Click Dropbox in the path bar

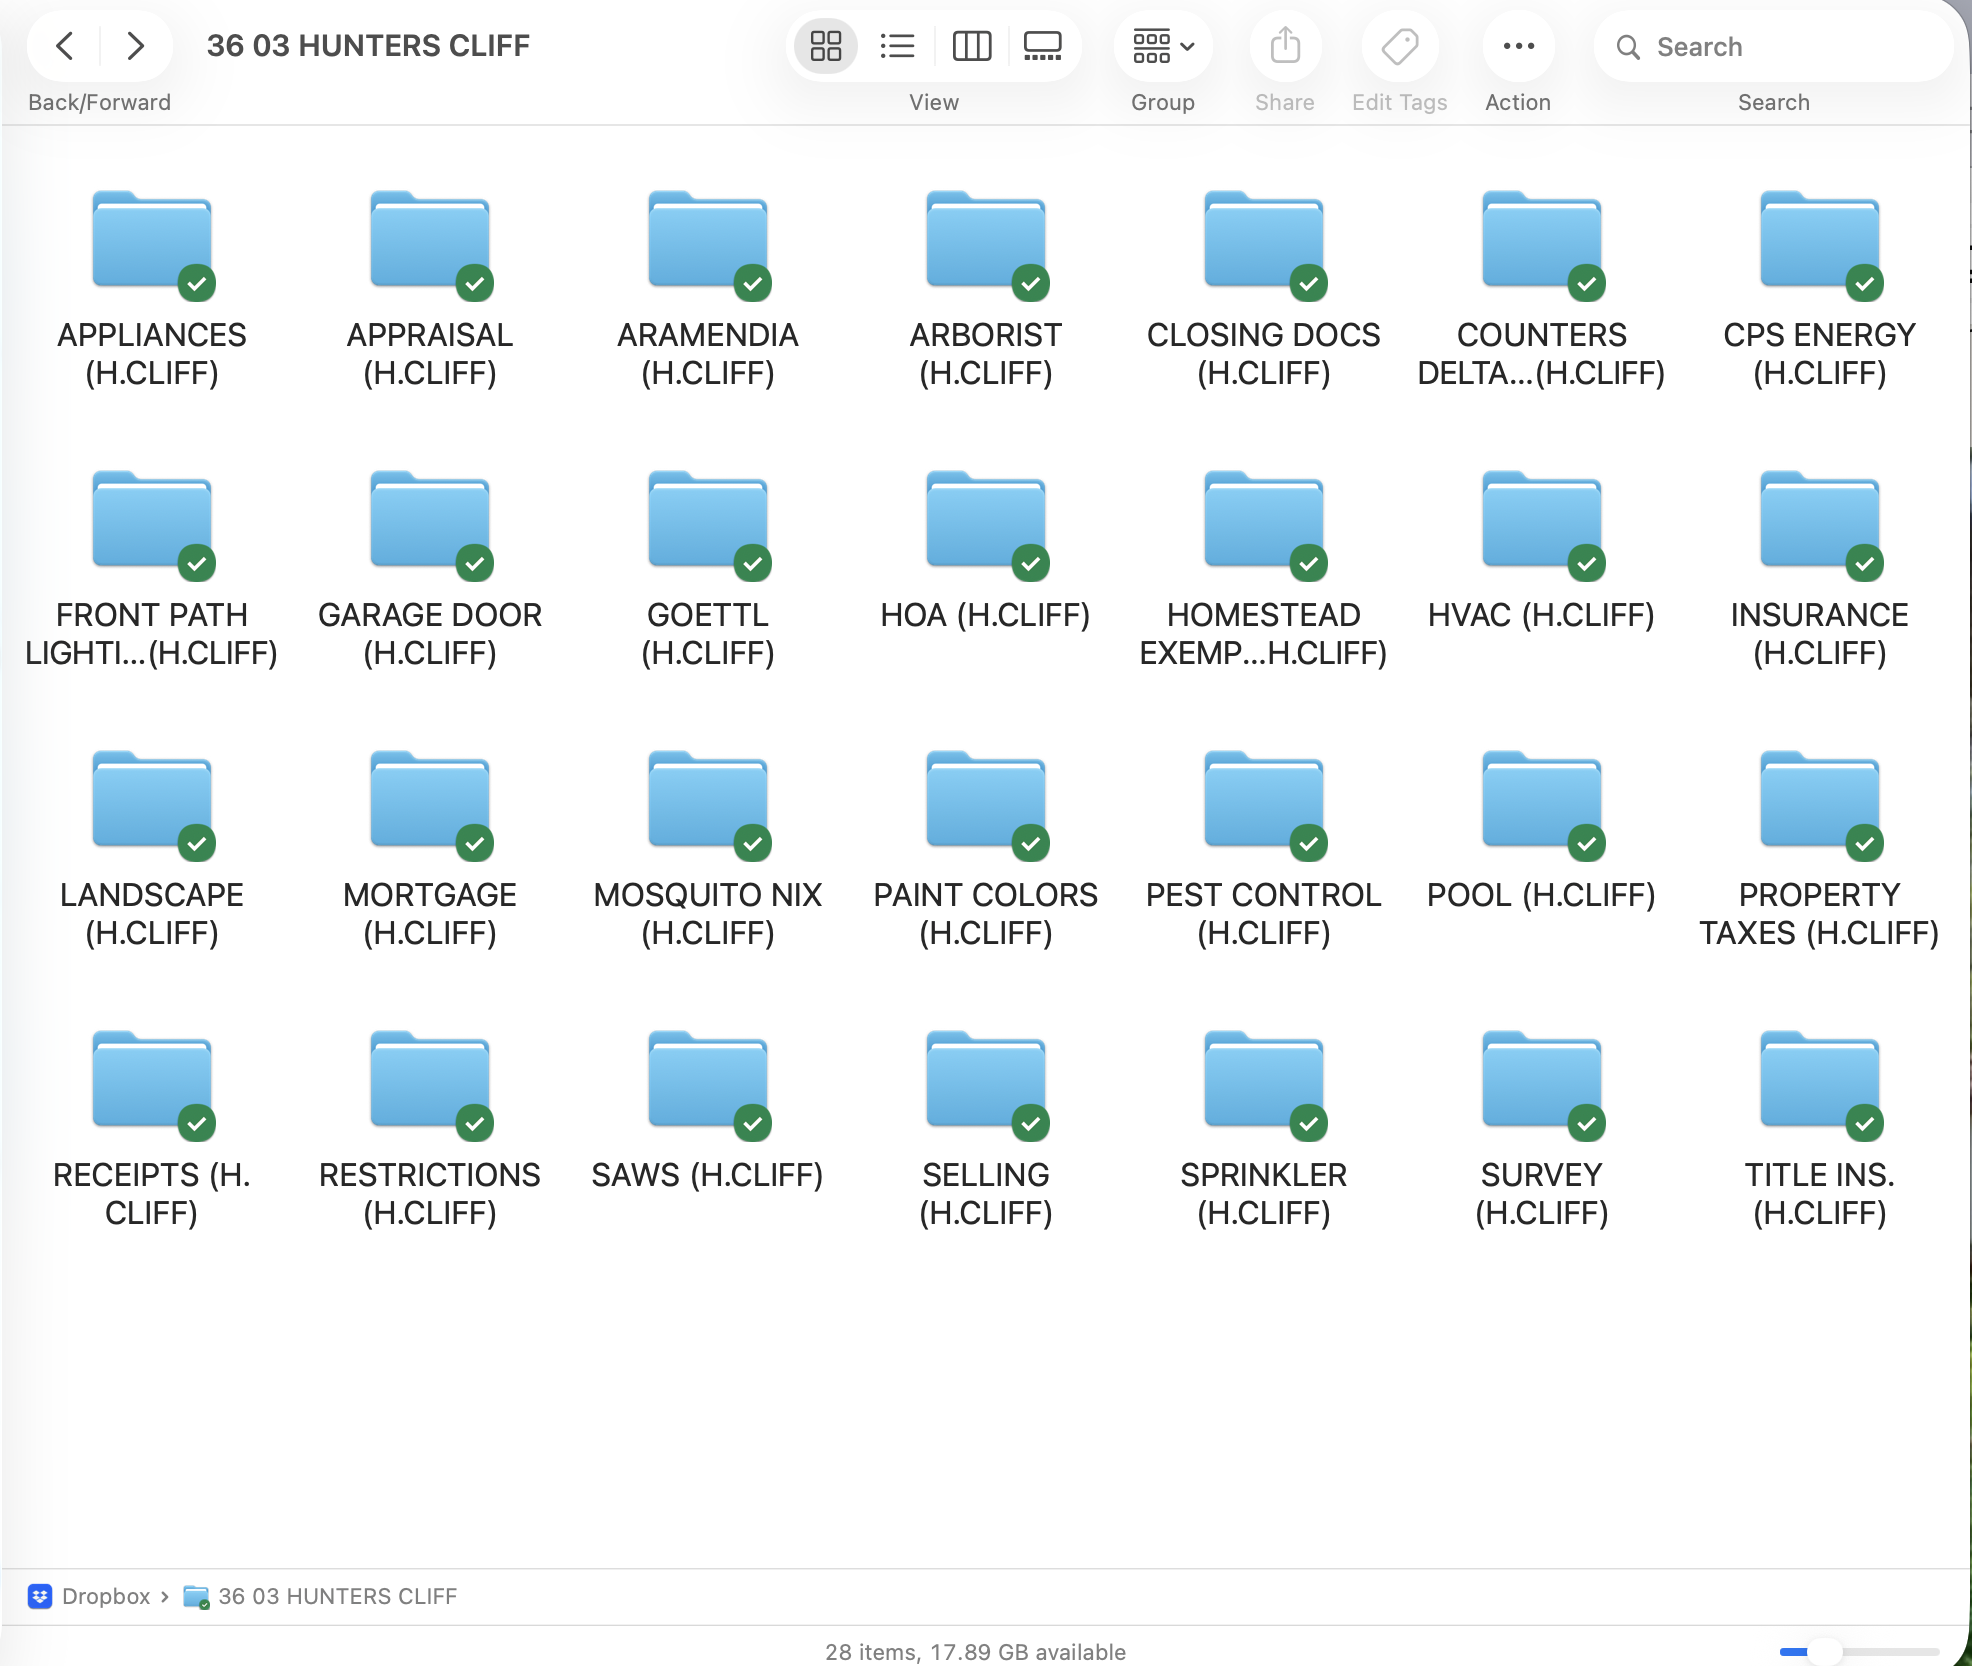pos(105,1596)
